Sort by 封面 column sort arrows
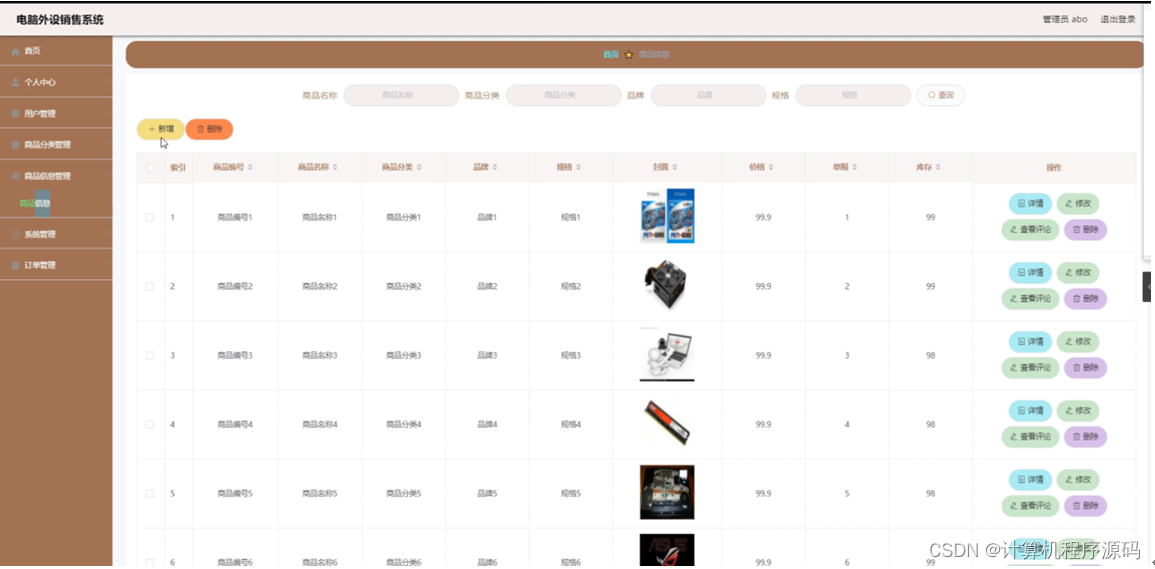The image size is (1155, 569). pos(675,168)
